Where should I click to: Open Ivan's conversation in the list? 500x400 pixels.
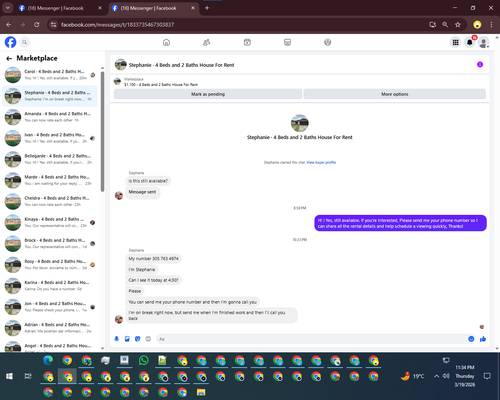50,138
